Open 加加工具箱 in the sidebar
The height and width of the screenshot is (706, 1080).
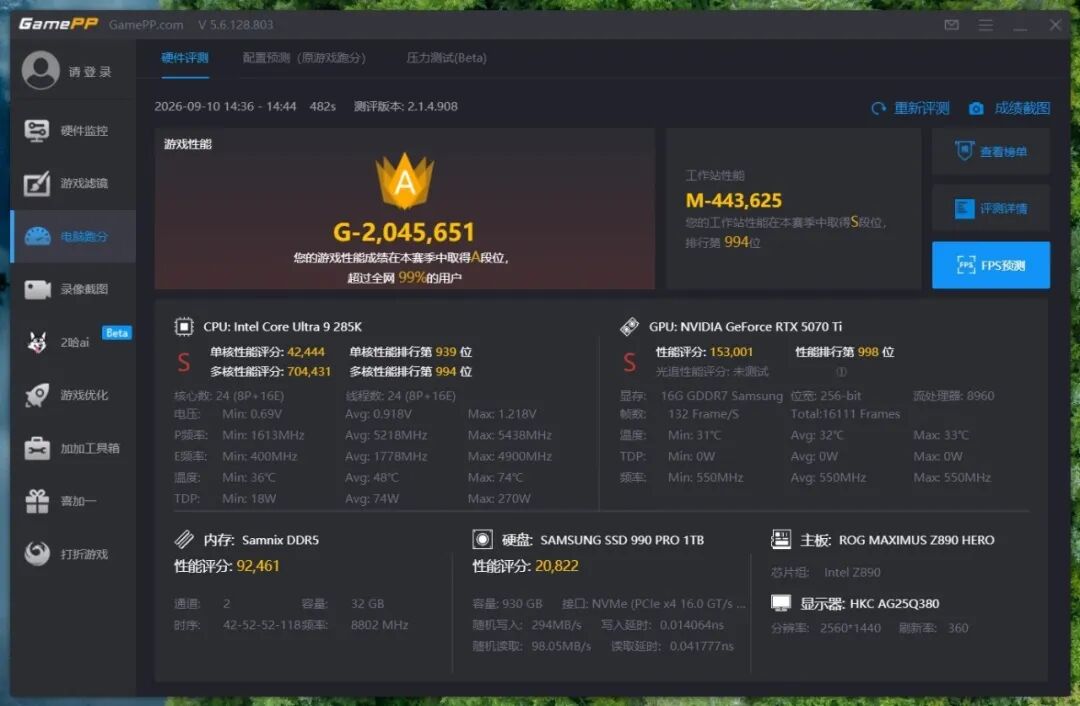pos(90,448)
